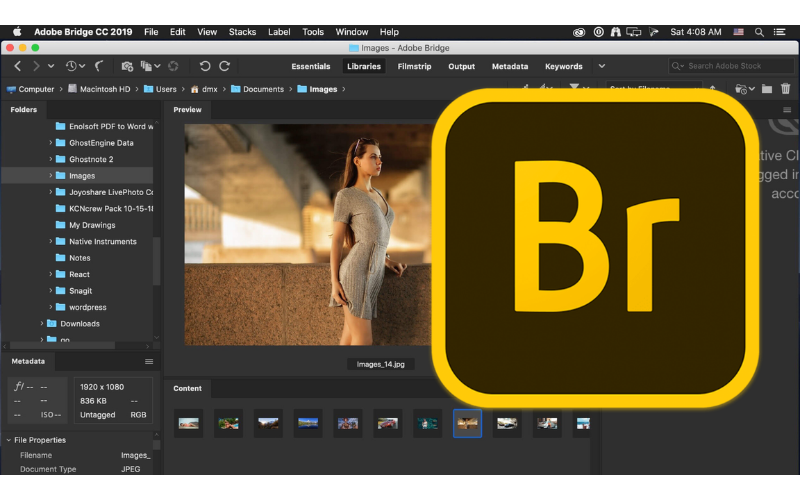Open the Stacks menu
800x500 pixels.
point(242,32)
